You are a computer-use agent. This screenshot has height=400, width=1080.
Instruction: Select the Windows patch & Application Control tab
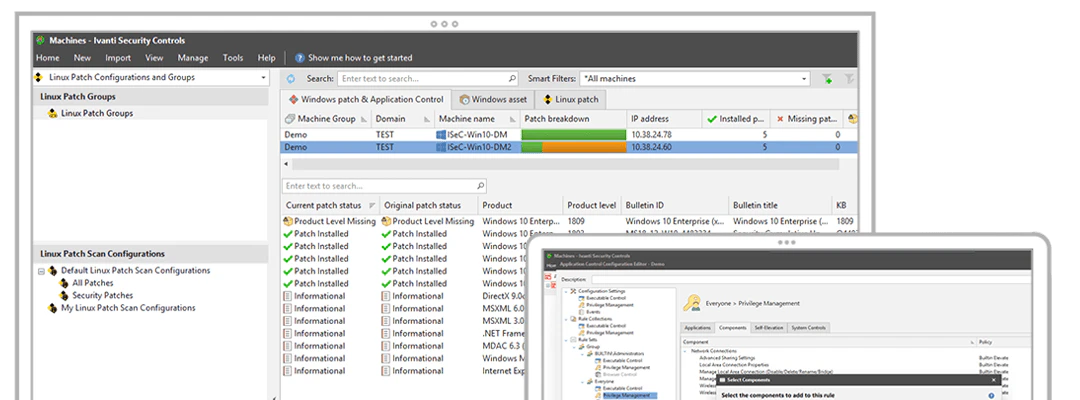click(x=366, y=99)
